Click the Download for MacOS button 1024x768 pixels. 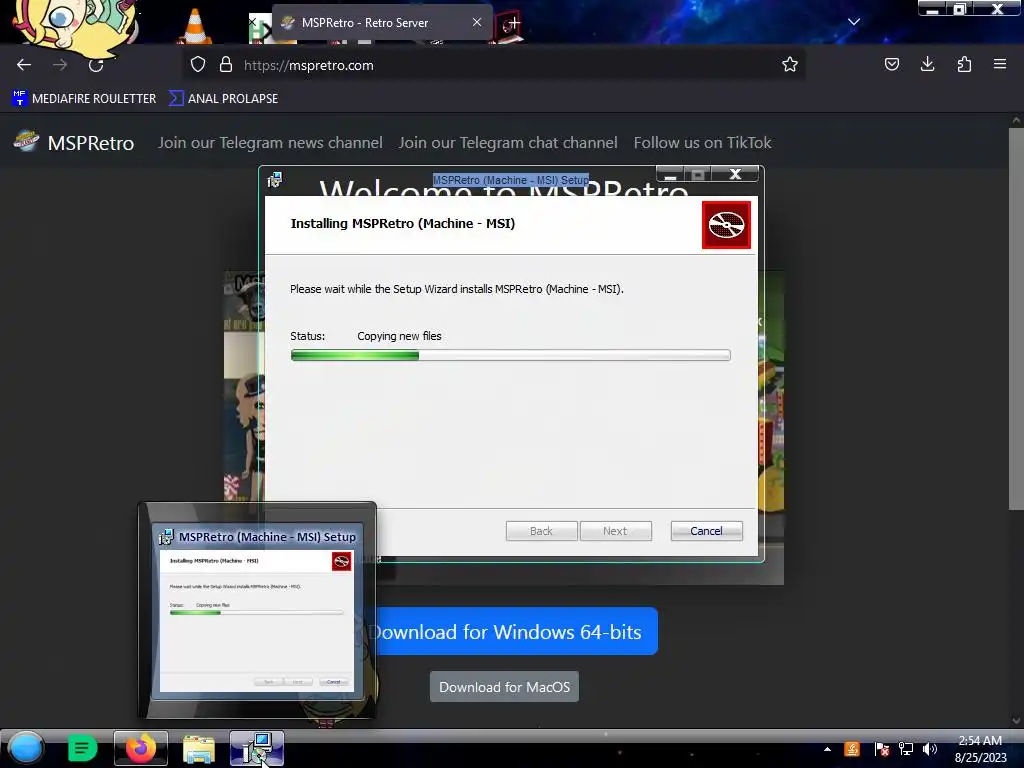click(x=504, y=687)
